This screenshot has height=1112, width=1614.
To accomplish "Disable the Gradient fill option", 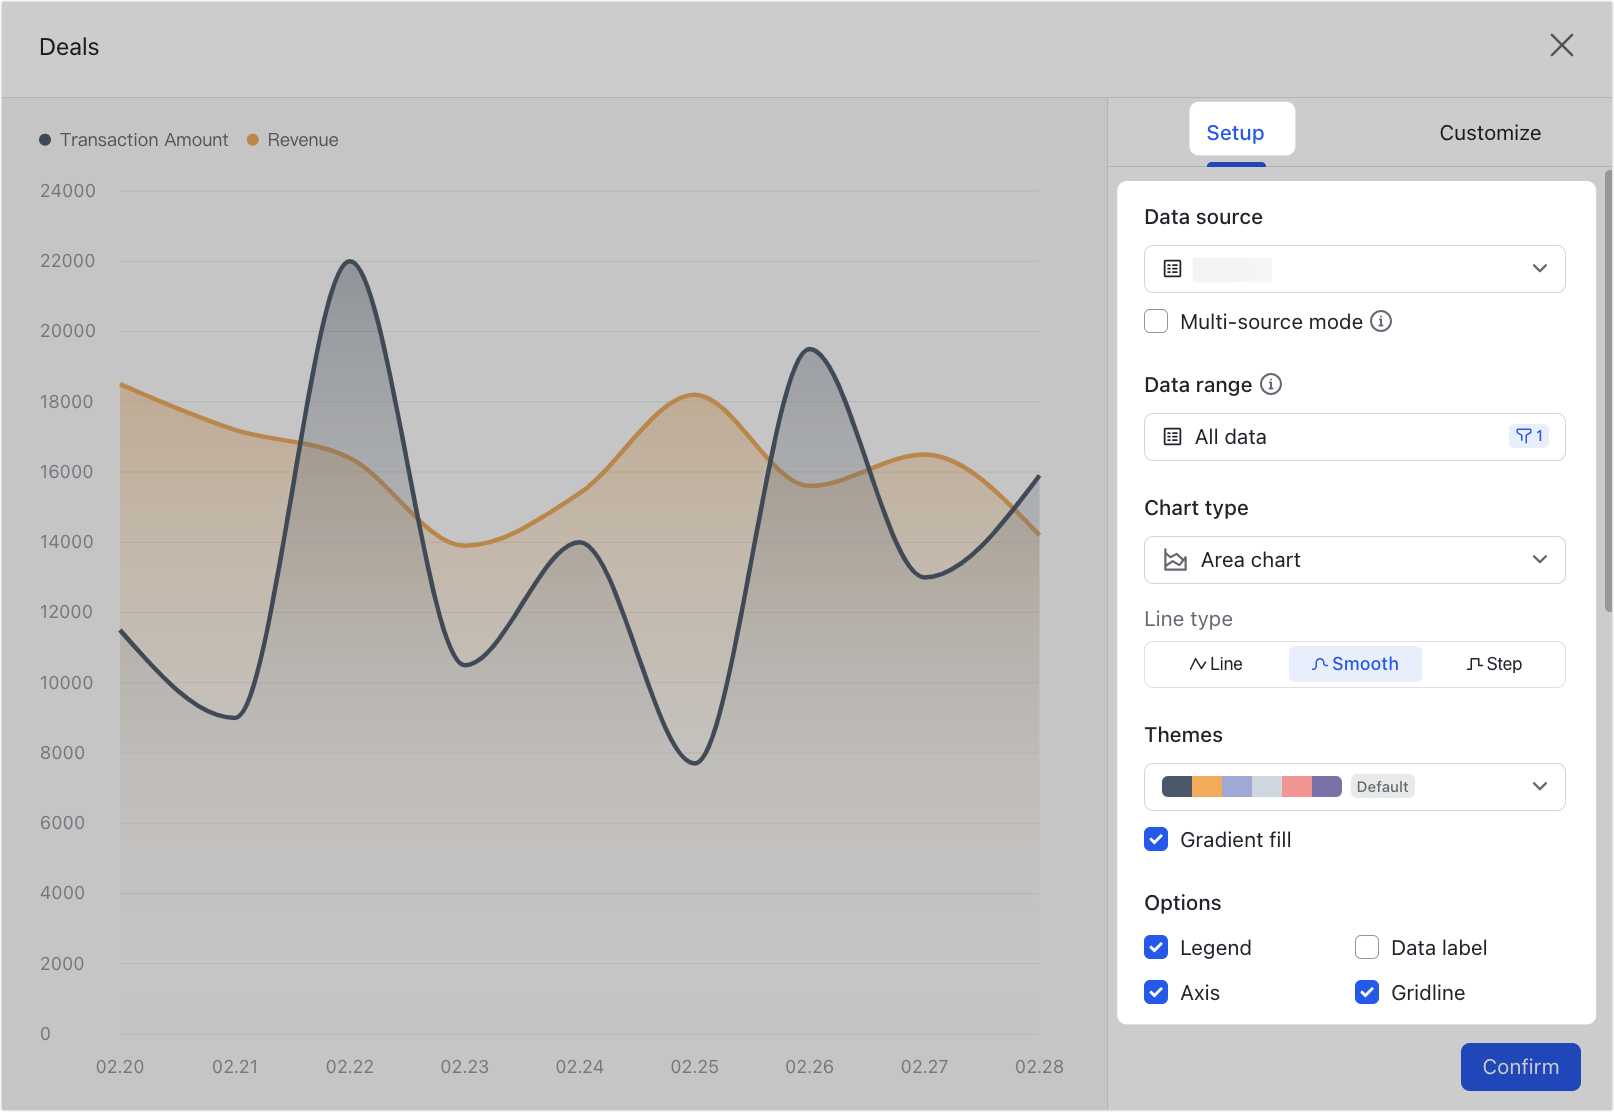I will (x=1156, y=839).
